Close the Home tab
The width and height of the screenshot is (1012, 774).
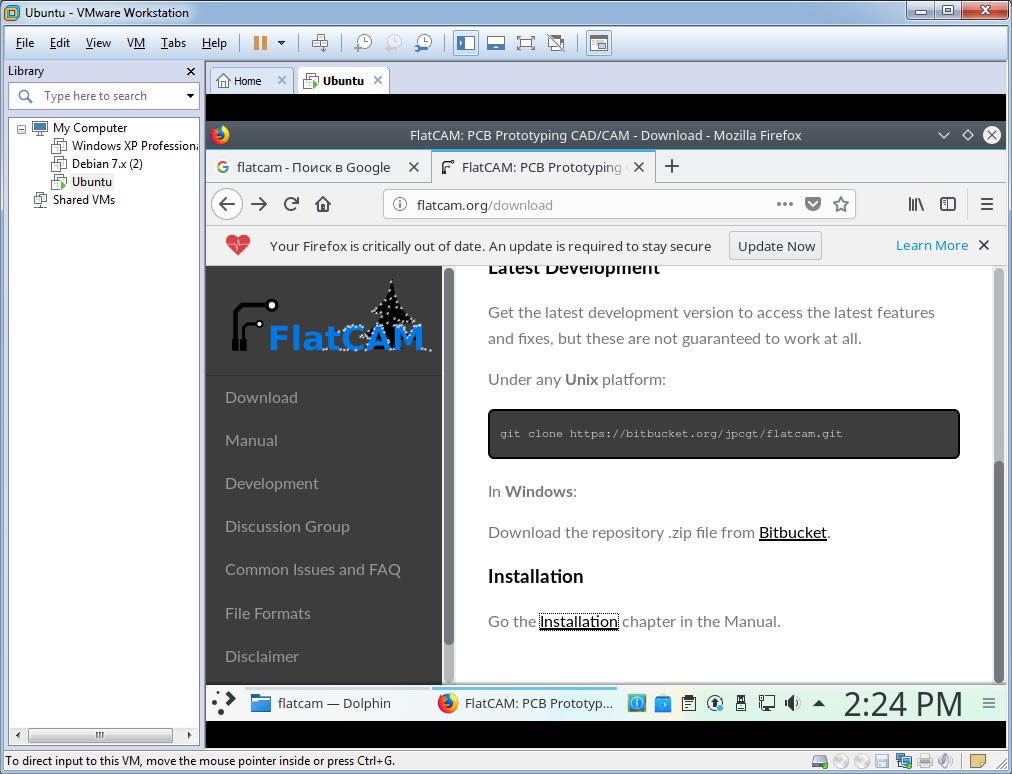click(281, 80)
